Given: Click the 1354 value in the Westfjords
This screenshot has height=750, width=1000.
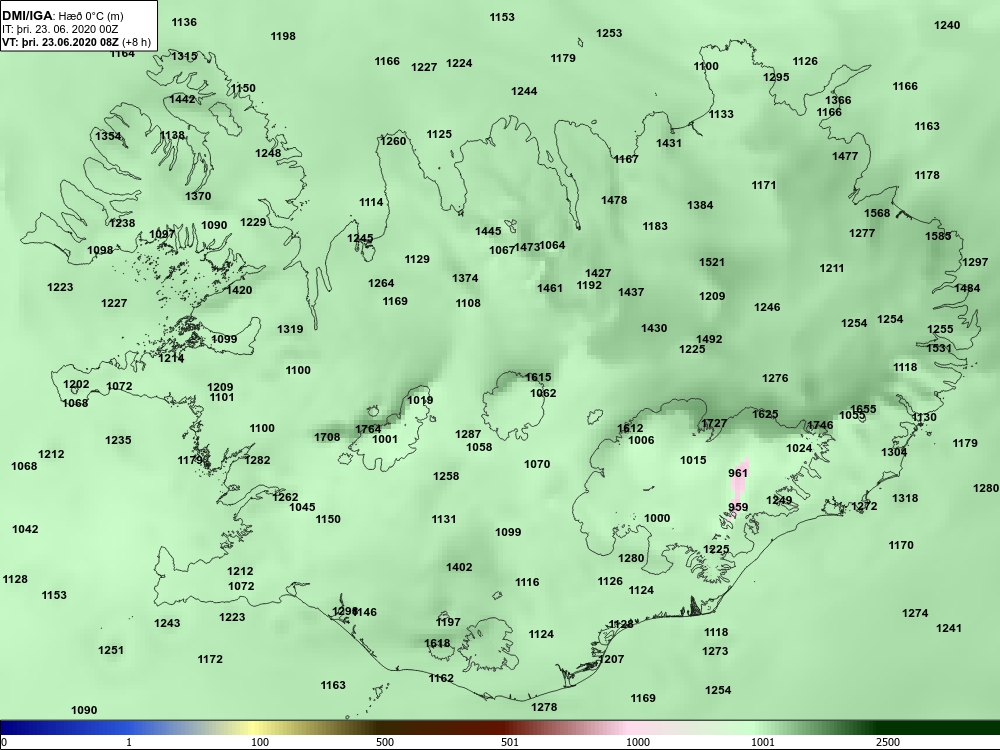Looking at the screenshot, I should 108,136.
